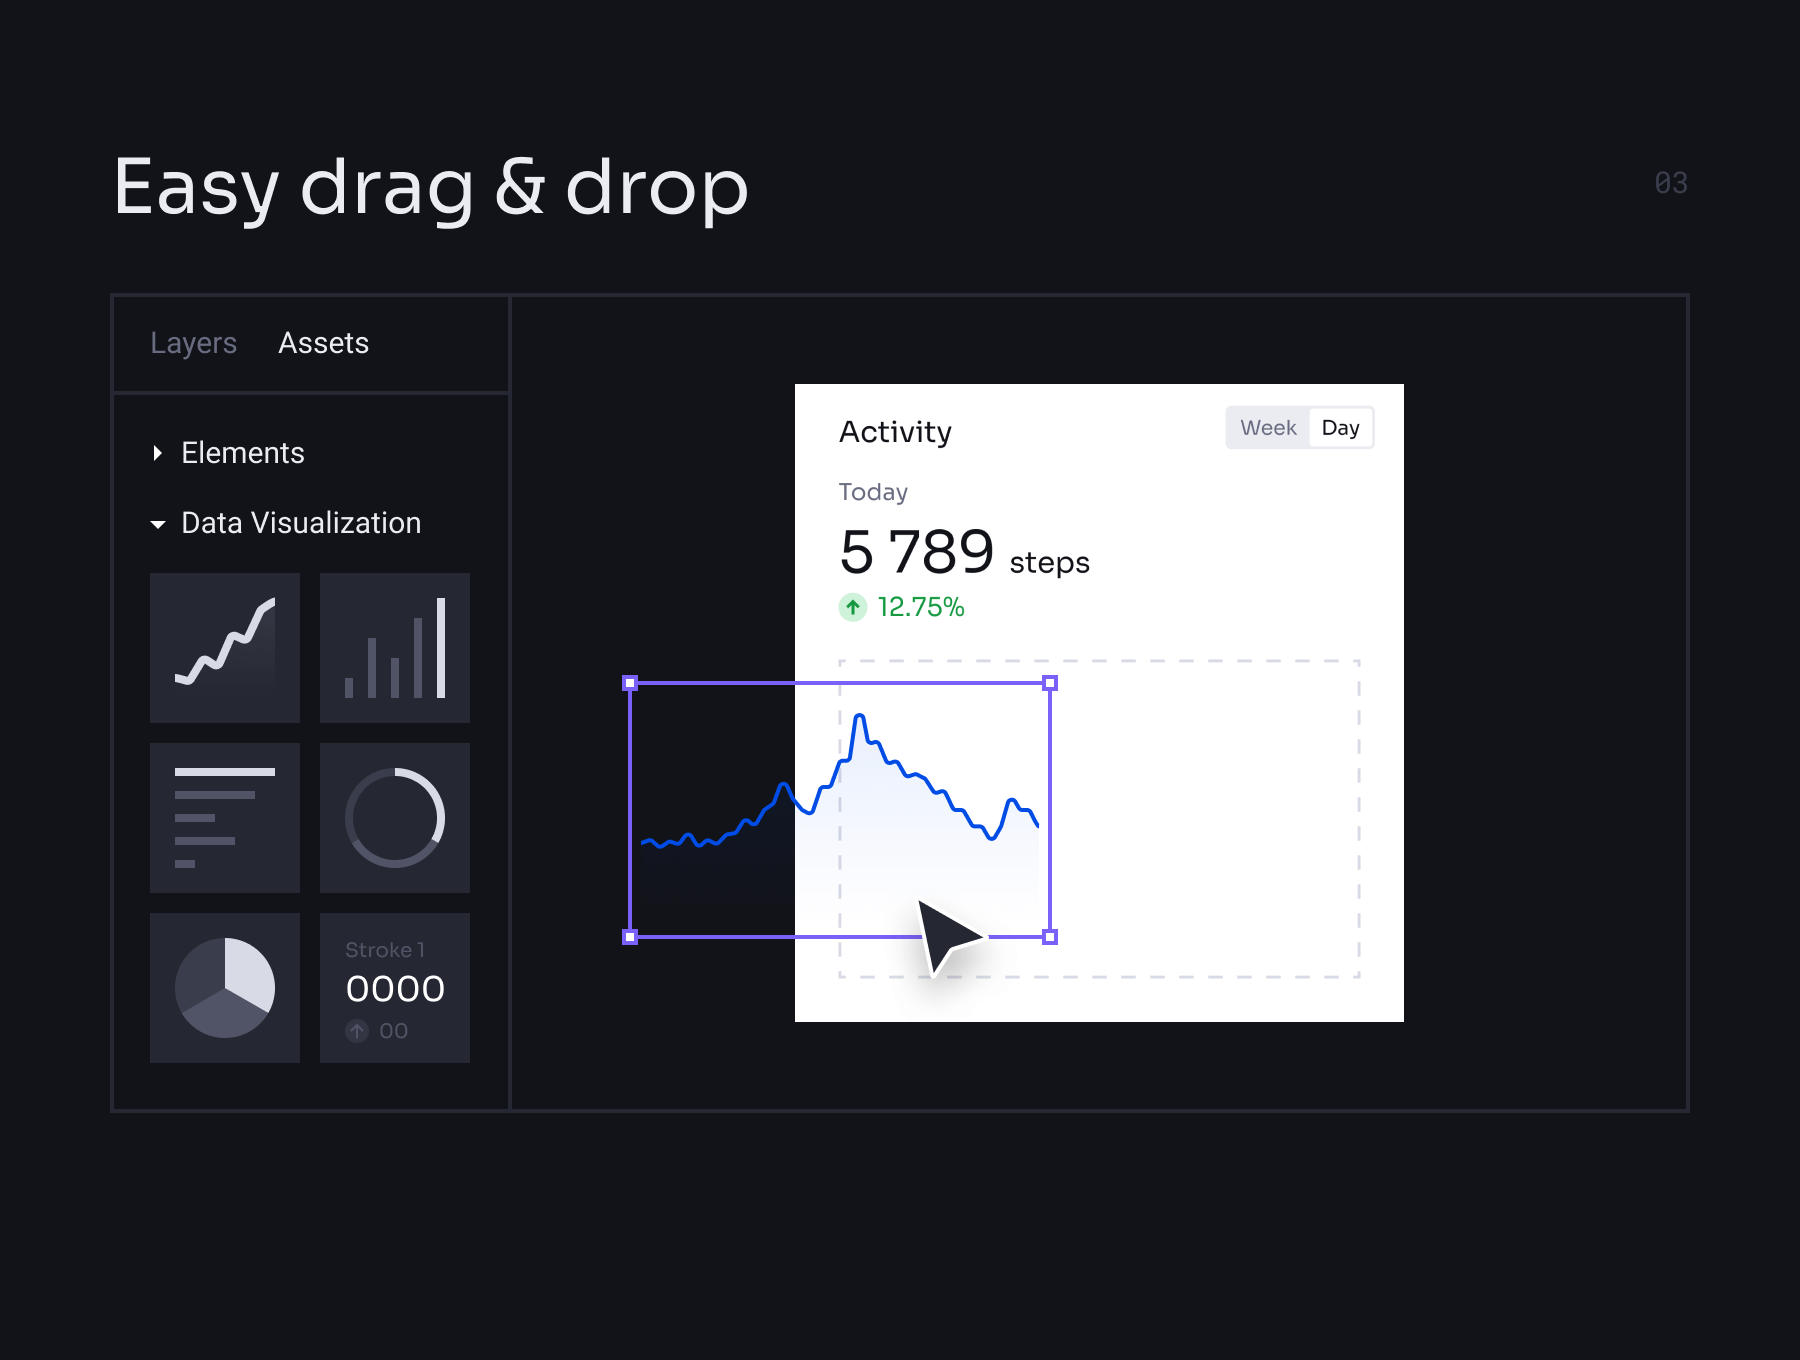
Task: Click the Elements label
Action: [243, 453]
